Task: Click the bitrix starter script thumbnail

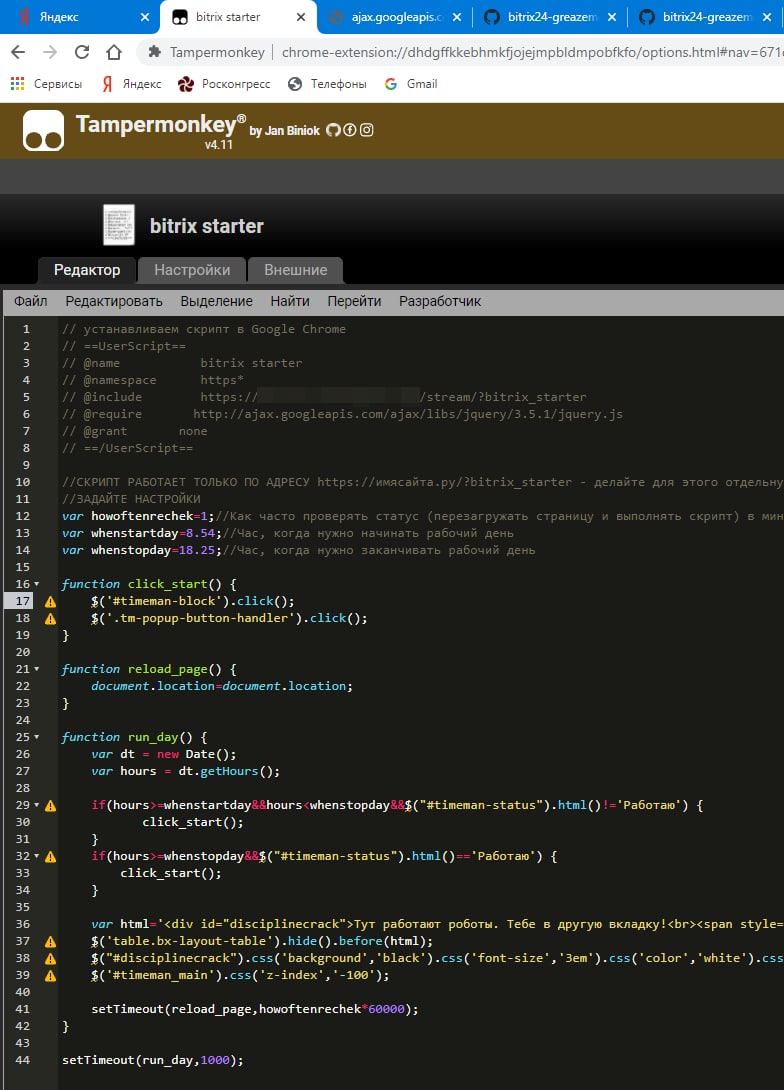Action: click(x=118, y=225)
